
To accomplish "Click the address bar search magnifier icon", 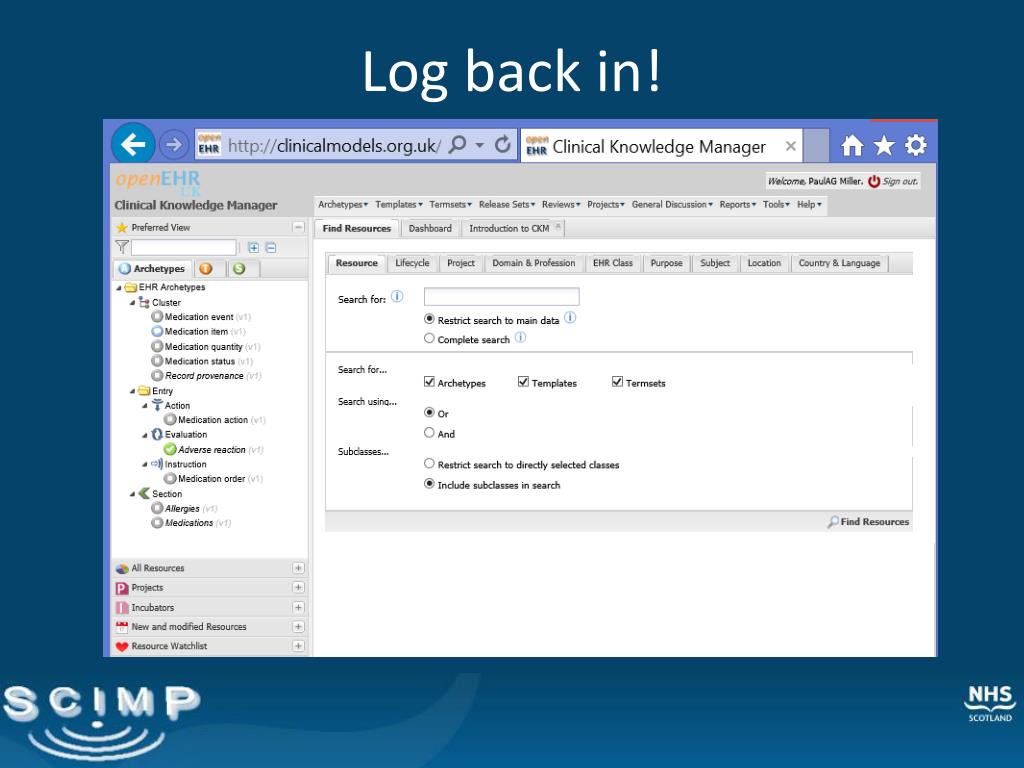I will click(458, 144).
